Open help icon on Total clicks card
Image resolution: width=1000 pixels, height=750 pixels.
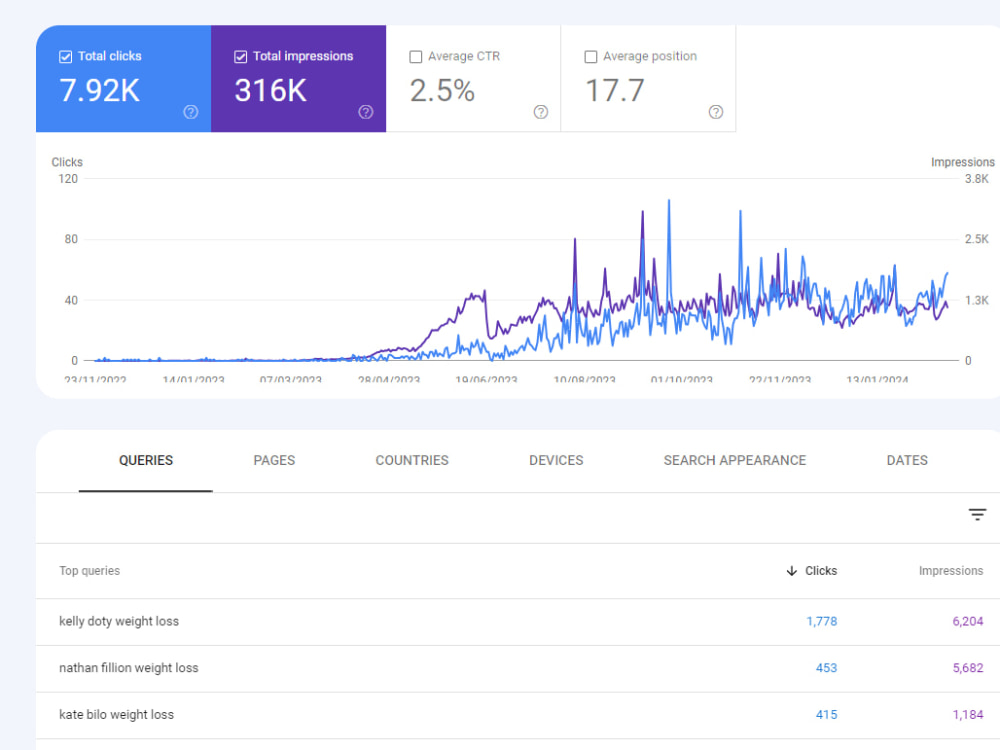click(x=191, y=112)
